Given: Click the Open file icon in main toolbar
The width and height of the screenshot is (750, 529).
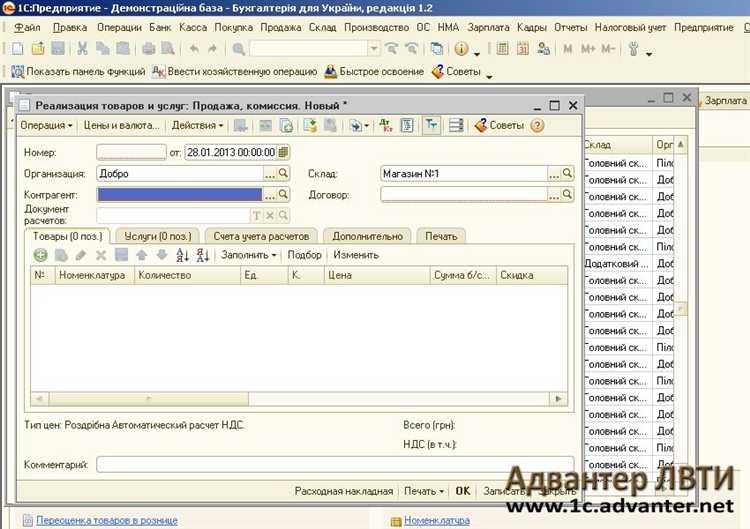Looking at the screenshot, I should (x=38, y=48).
